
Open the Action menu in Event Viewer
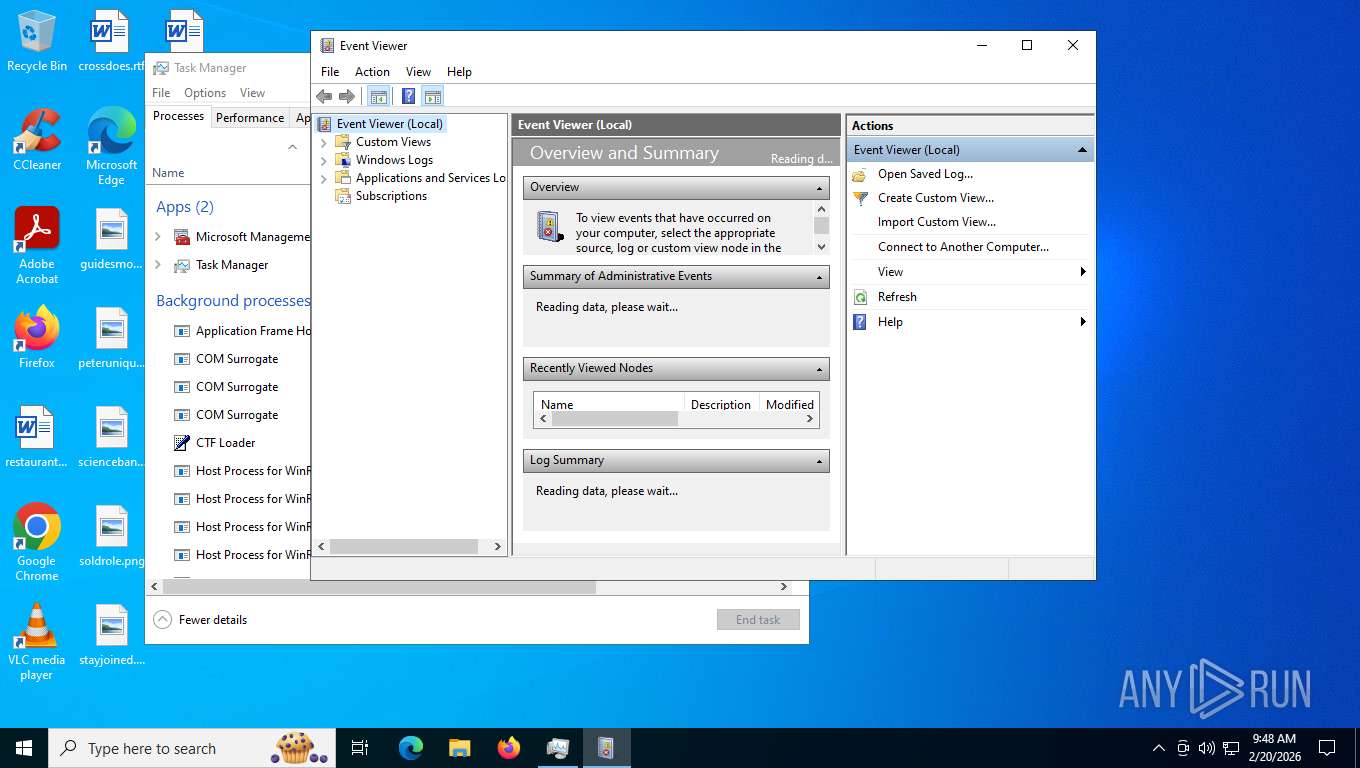tap(372, 72)
